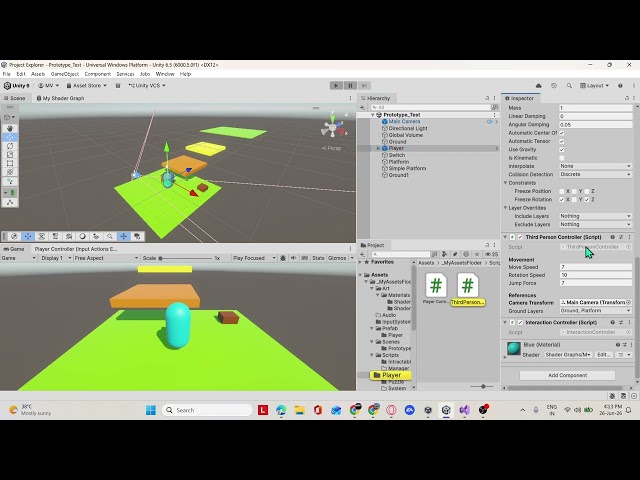Select the Hand view tool in Scene

pyautogui.click(x=10, y=128)
